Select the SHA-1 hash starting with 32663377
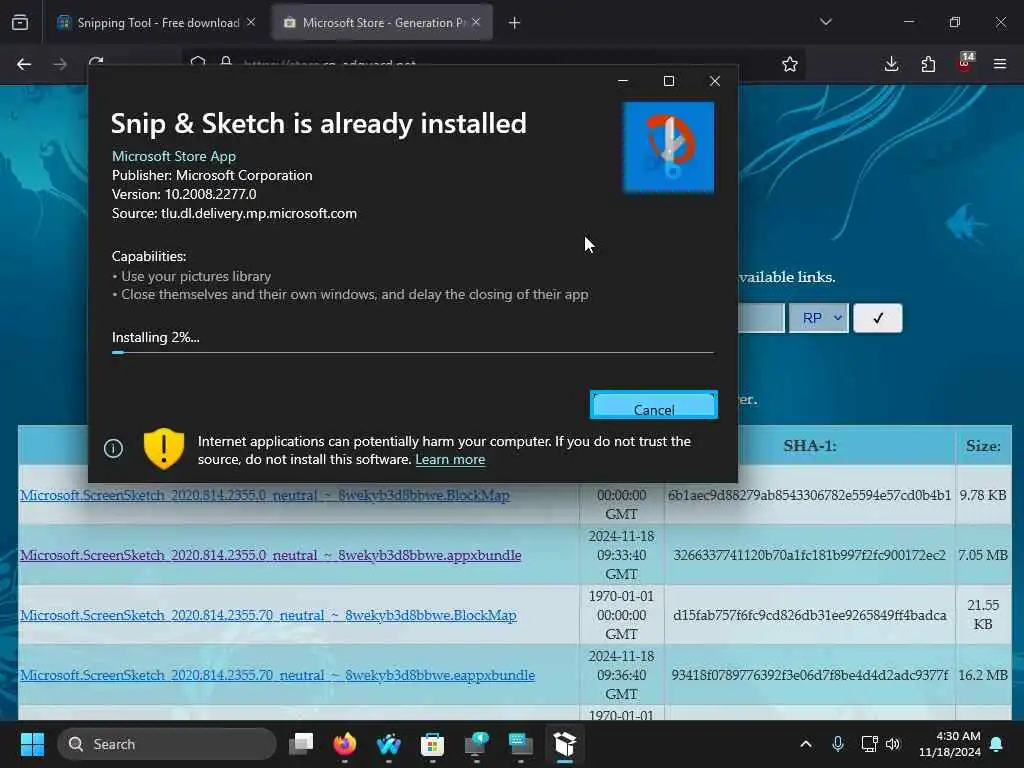This screenshot has width=1024, height=768. [x=809, y=555]
